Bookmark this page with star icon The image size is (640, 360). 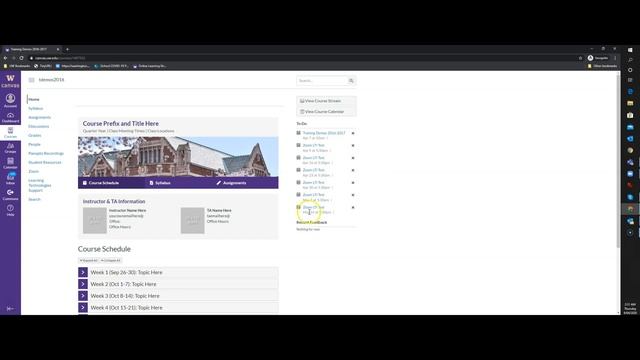580,58
